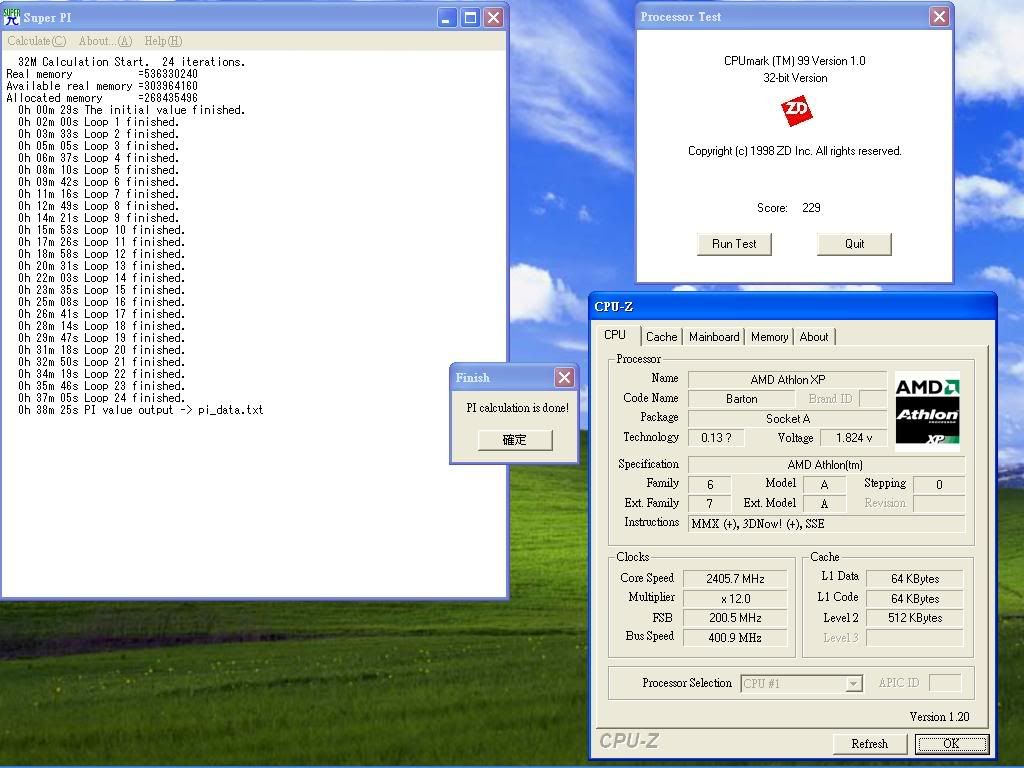Close the Processor Test window
This screenshot has height=768, width=1024.
coord(938,16)
